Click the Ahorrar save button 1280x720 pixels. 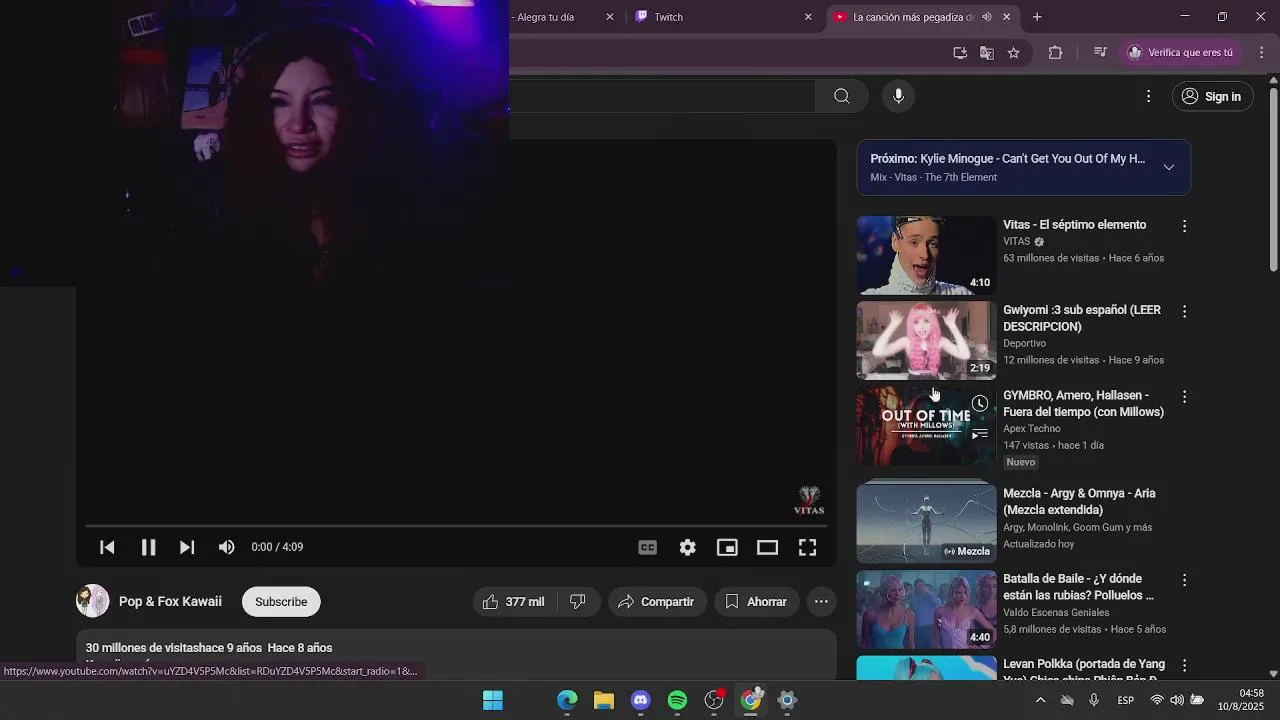pyautogui.click(x=757, y=601)
